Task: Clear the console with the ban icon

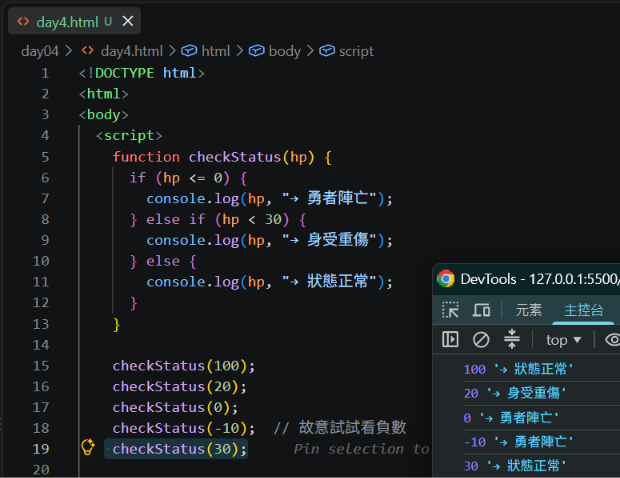Action: tap(481, 340)
